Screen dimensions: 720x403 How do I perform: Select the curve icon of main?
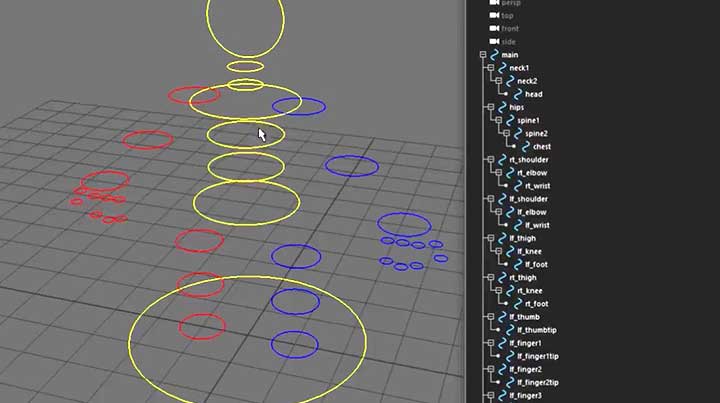pos(495,55)
